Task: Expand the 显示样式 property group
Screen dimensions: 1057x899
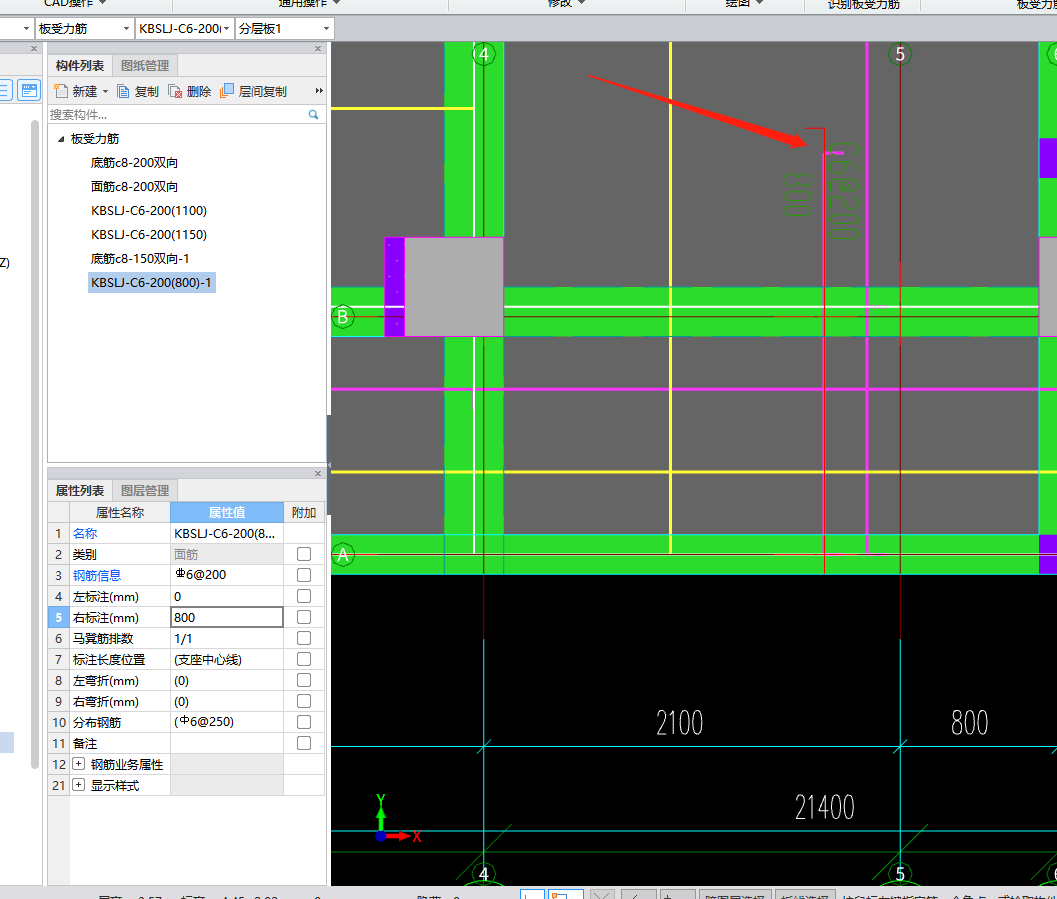Action: 78,785
